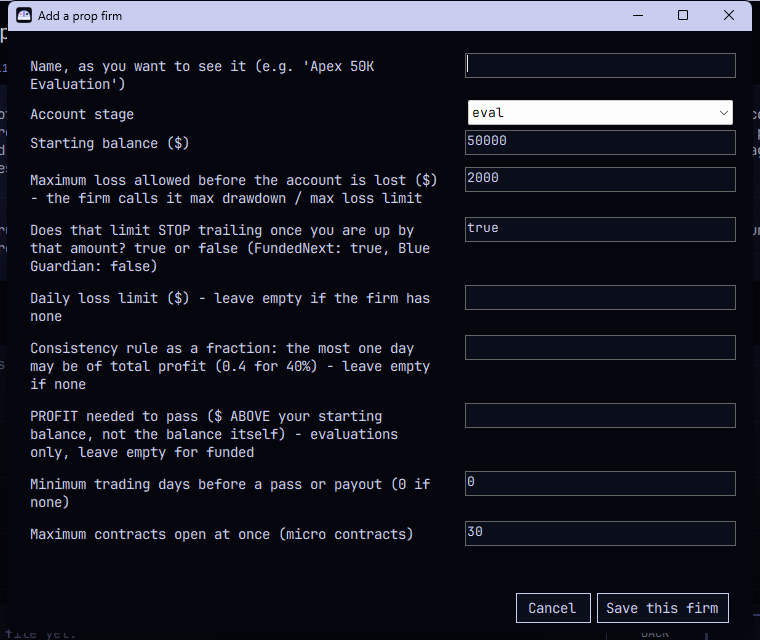Click the Minimum trading days field
This screenshot has height=640, width=760.
[x=600, y=483]
